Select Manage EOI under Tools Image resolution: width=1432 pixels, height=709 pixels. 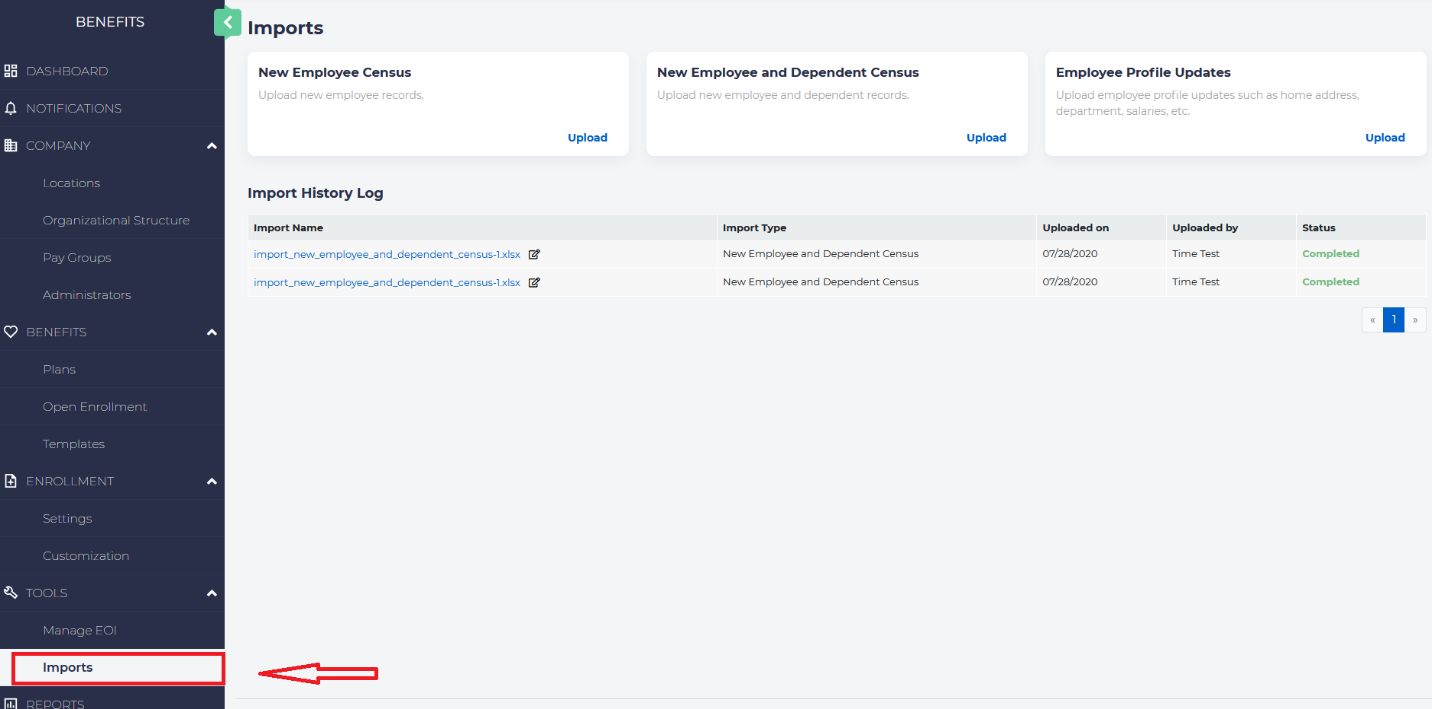(x=80, y=630)
